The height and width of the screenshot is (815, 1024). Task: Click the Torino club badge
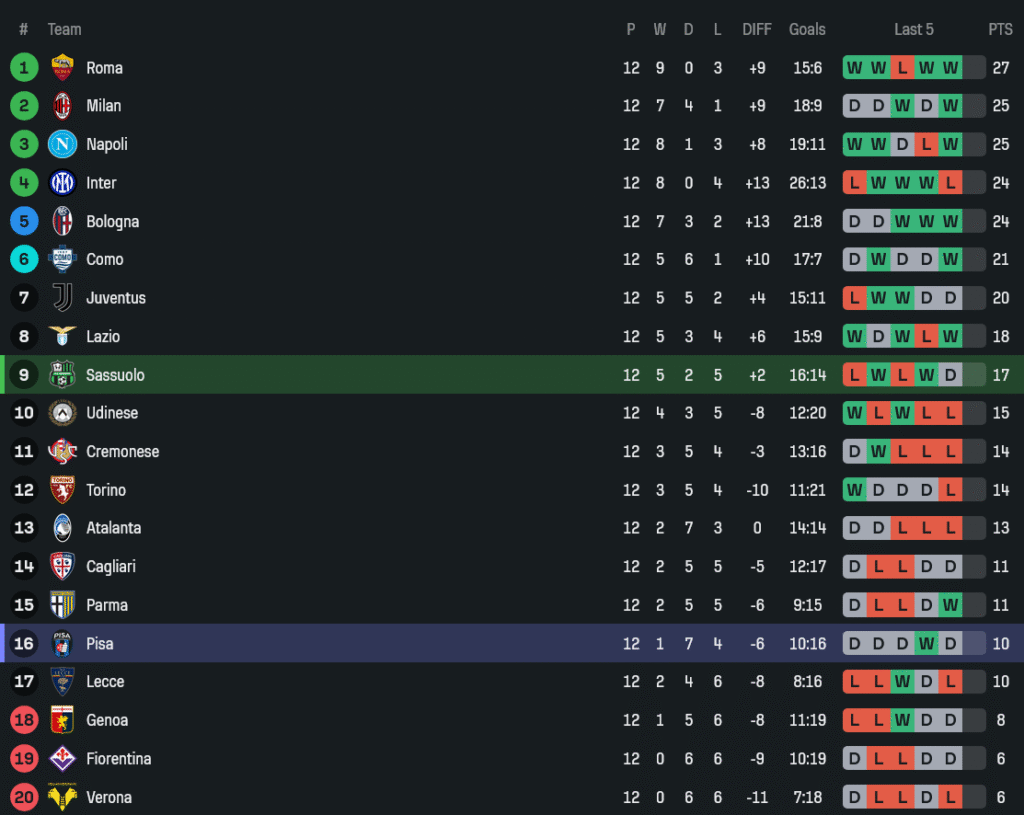pyautogui.click(x=62, y=490)
